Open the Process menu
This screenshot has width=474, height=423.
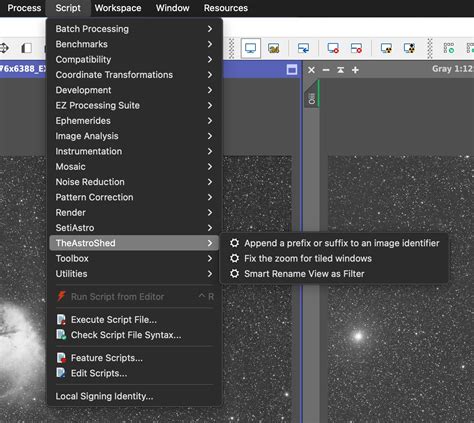point(24,8)
